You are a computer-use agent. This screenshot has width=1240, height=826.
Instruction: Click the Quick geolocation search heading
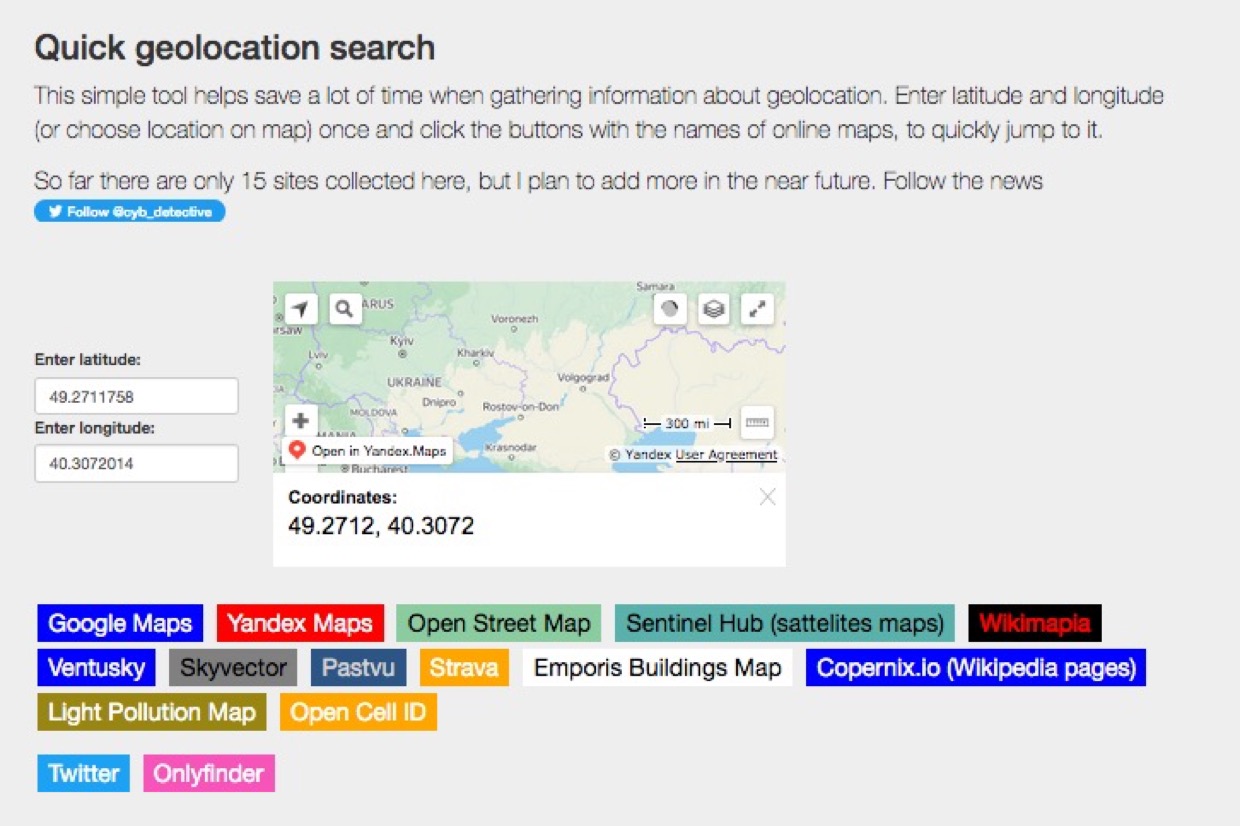(235, 47)
